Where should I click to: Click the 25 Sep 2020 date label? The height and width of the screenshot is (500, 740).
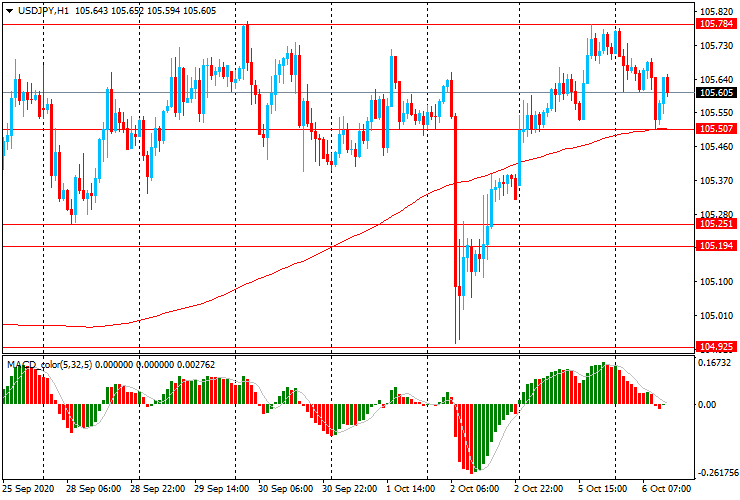click(x=26, y=490)
